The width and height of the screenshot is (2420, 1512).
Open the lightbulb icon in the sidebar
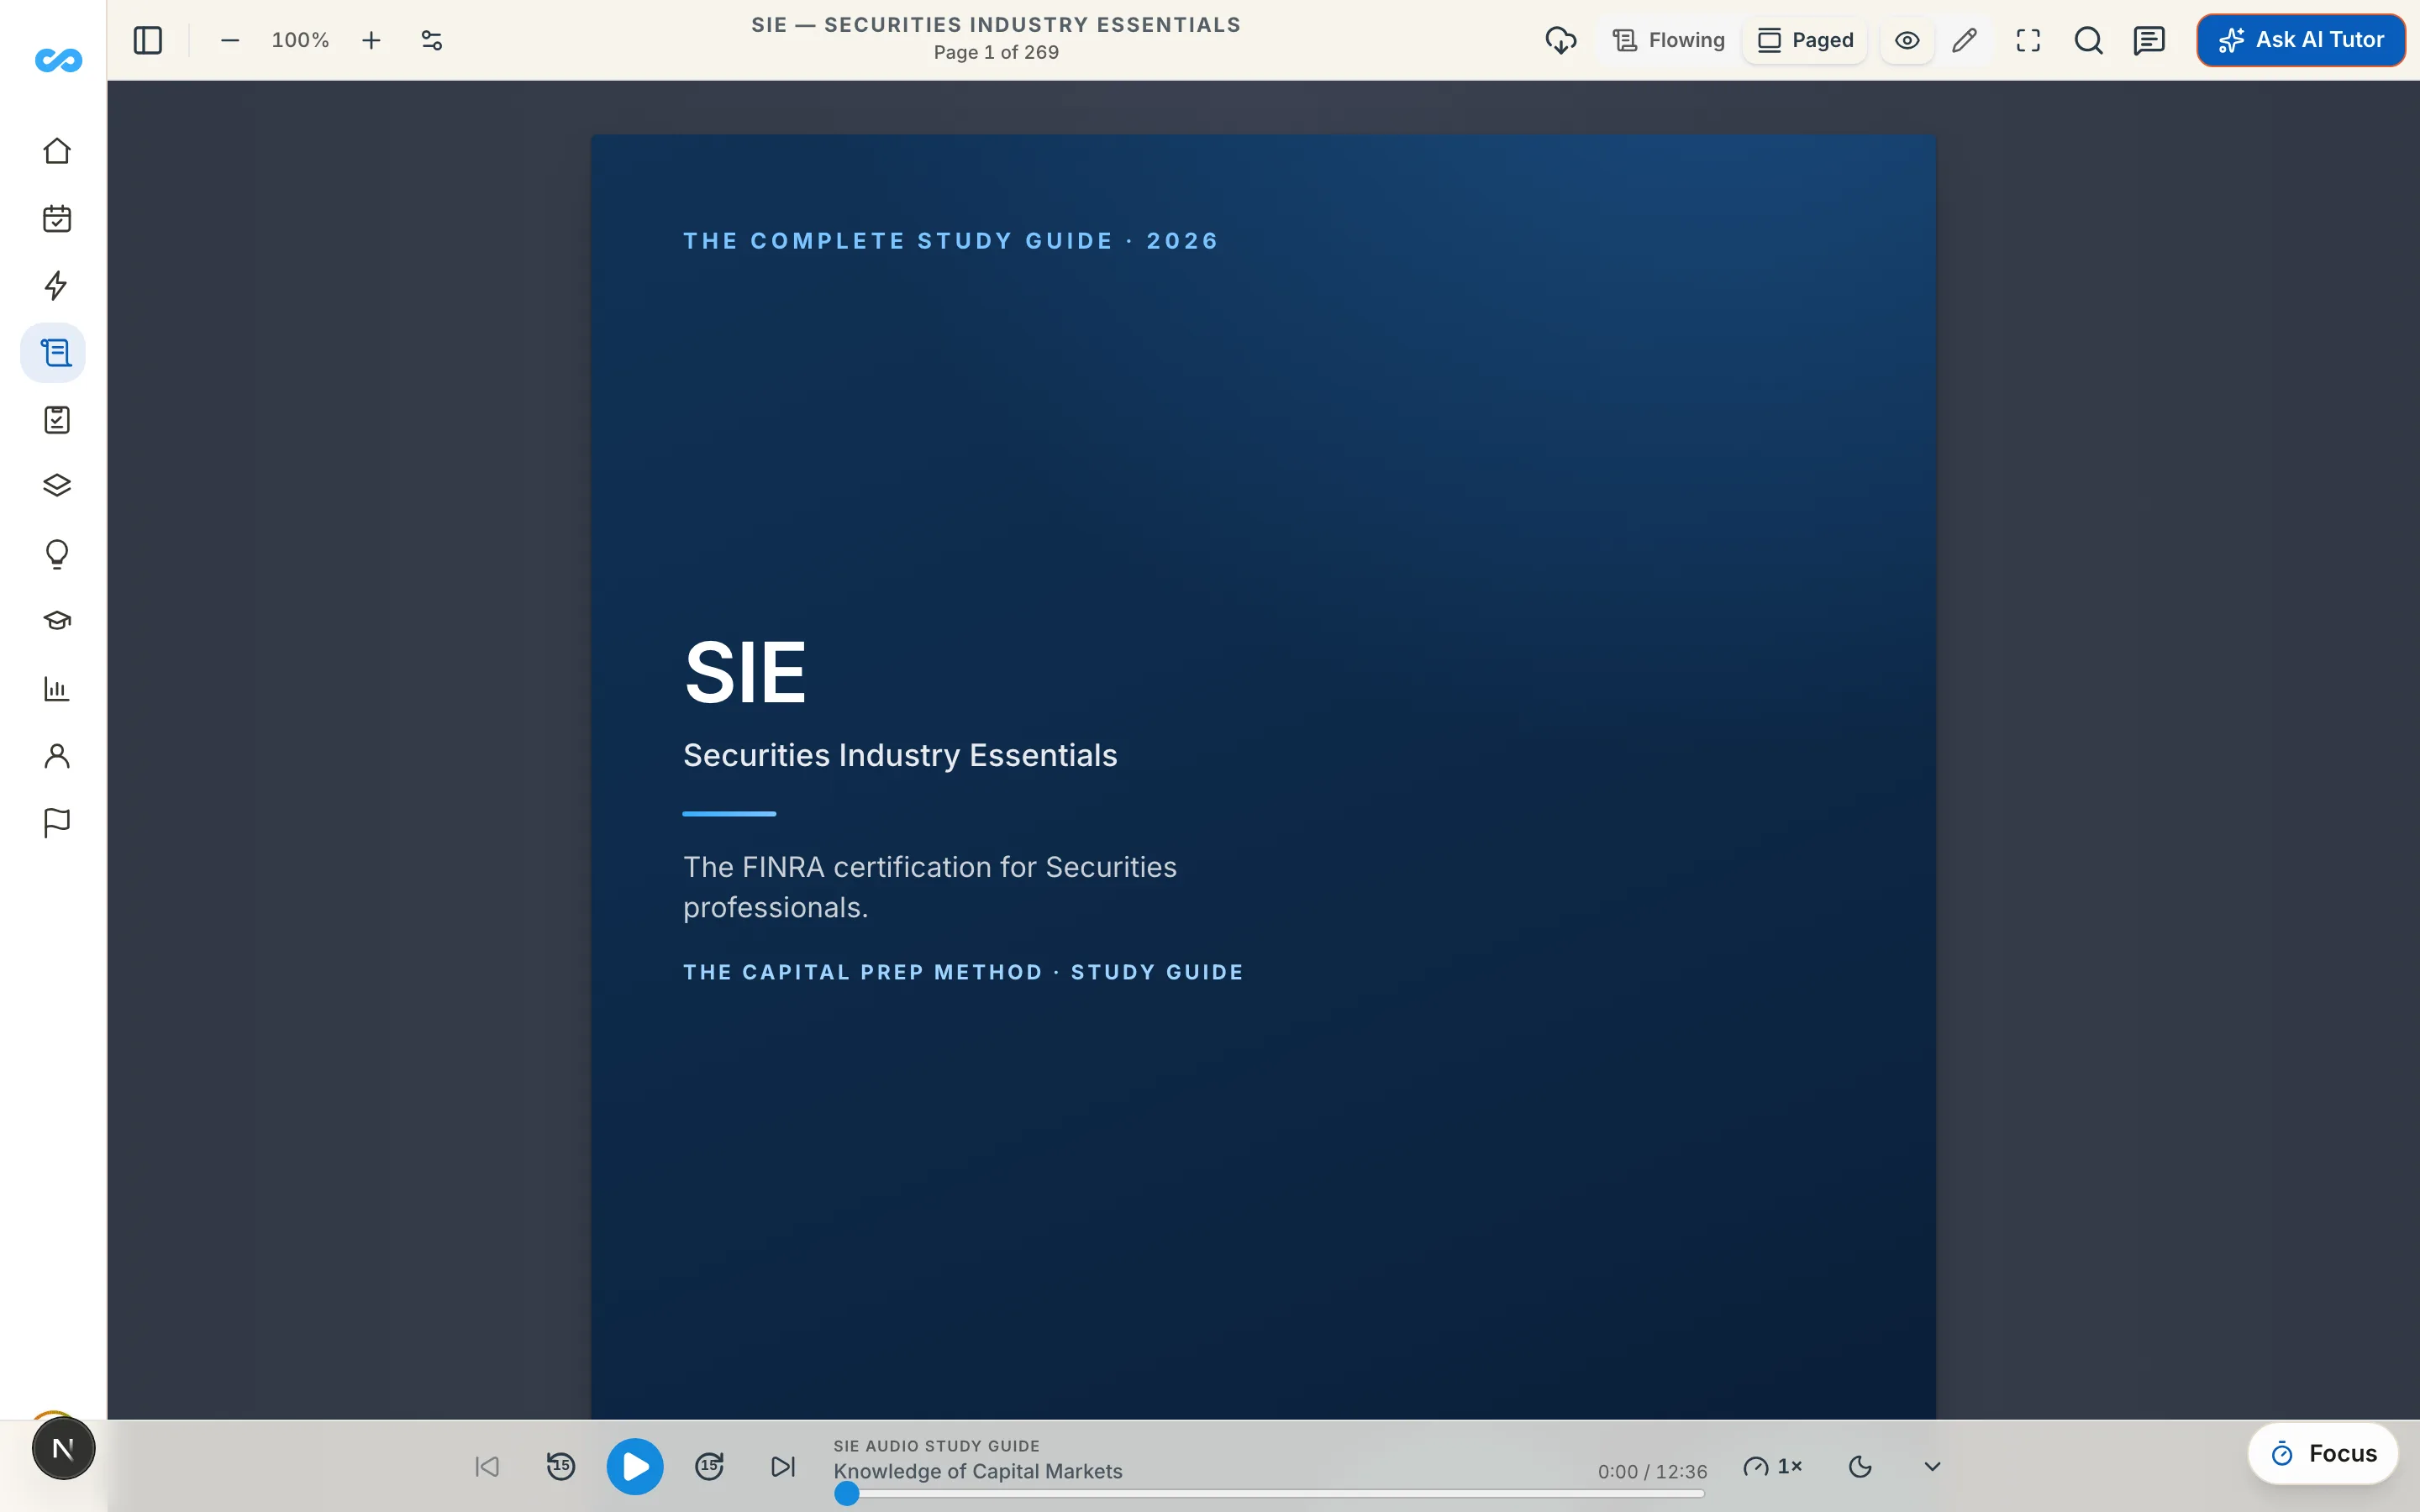[x=57, y=554]
